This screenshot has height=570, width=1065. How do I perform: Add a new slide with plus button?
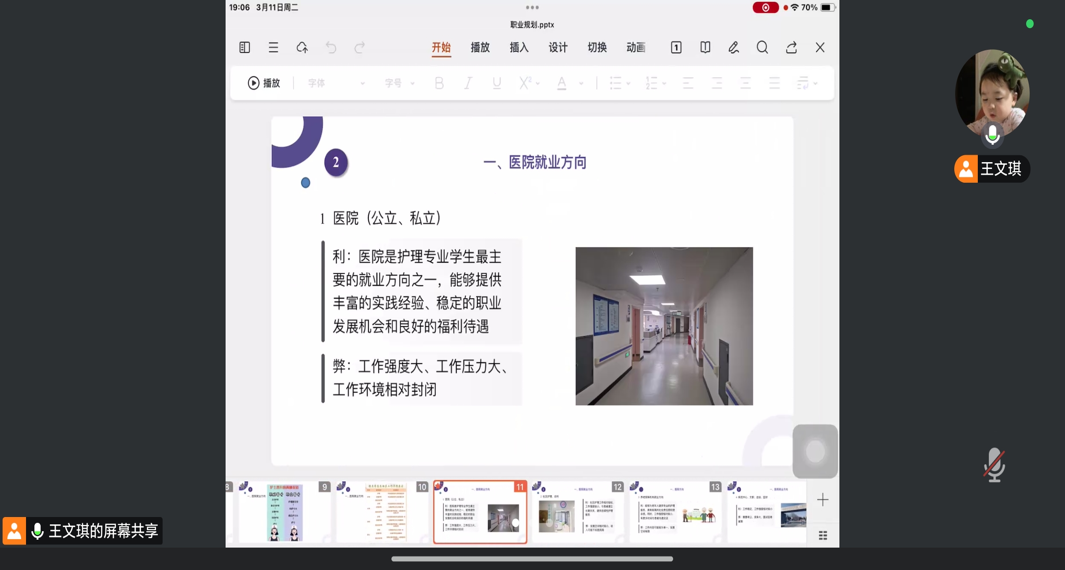(823, 500)
